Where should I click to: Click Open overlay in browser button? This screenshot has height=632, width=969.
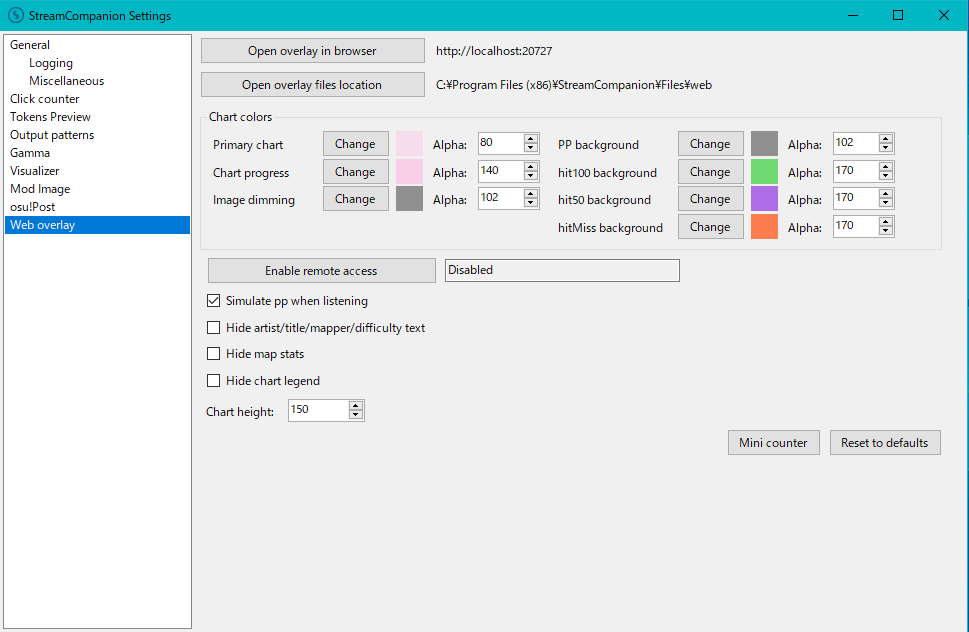tap(313, 51)
